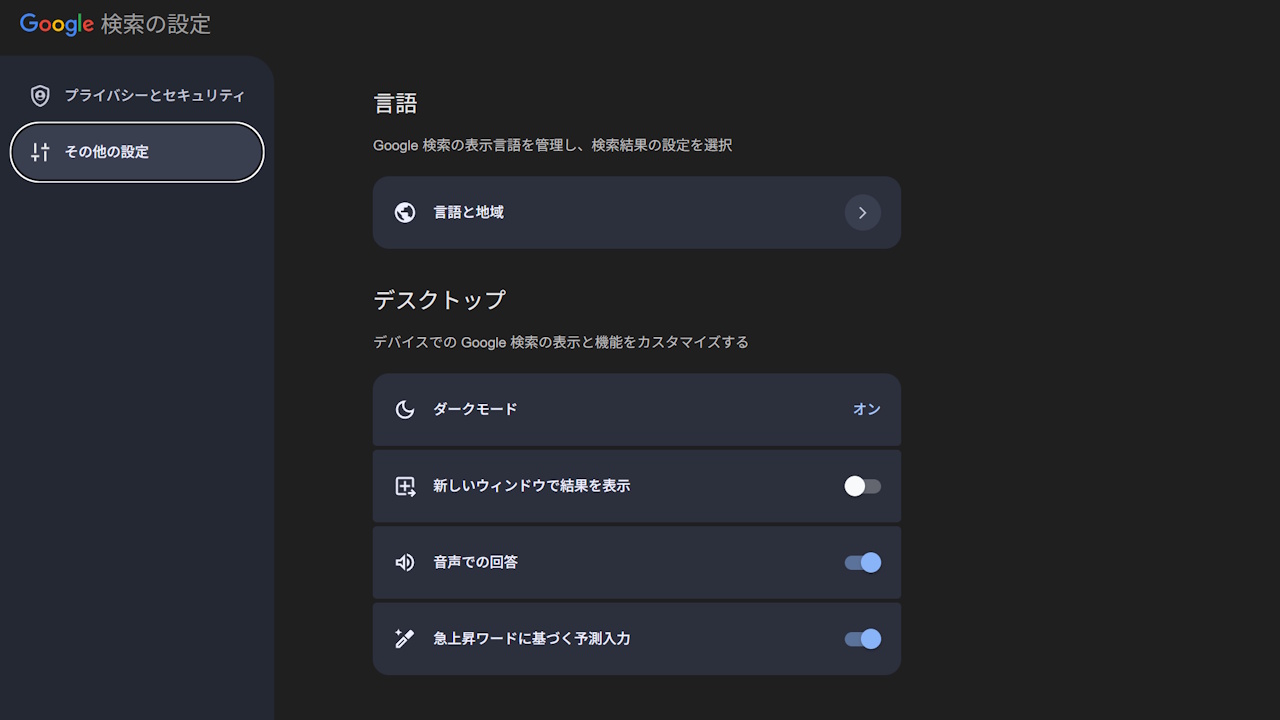Open プライバシーとセキュリティ in the sidebar
The image size is (1280, 720).
(154, 96)
